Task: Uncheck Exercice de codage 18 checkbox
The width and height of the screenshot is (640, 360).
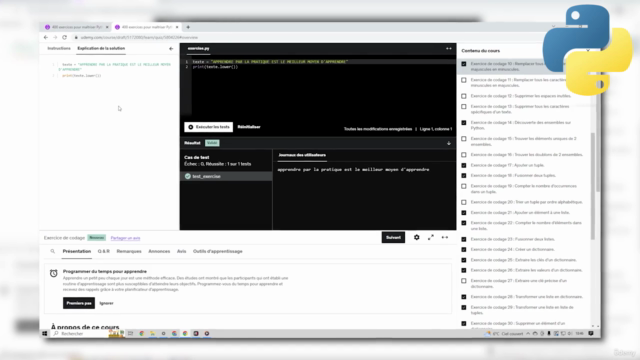Action: (x=464, y=176)
